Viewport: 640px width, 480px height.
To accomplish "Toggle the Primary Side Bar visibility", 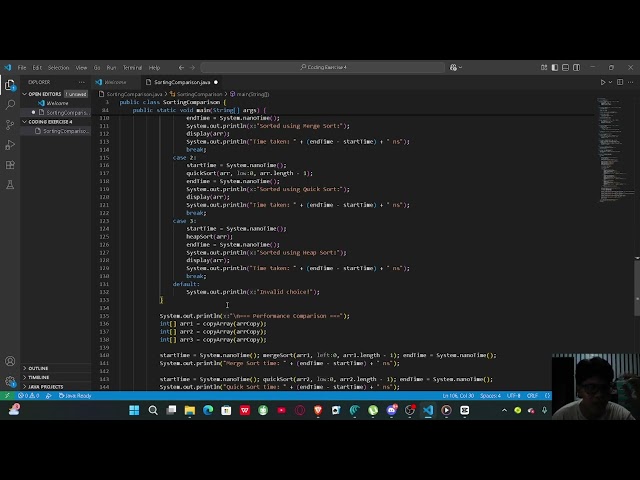I will click(555, 67).
